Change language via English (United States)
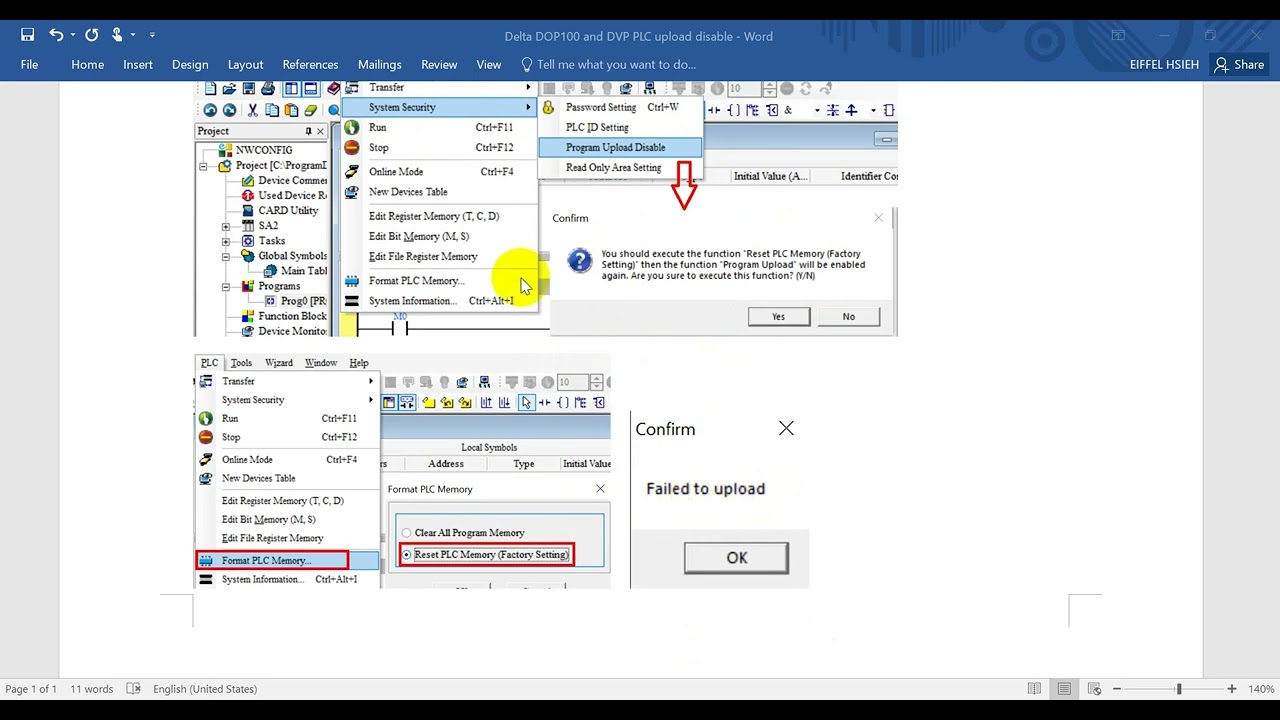Image resolution: width=1280 pixels, height=720 pixels. pyautogui.click(x=205, y=689)
